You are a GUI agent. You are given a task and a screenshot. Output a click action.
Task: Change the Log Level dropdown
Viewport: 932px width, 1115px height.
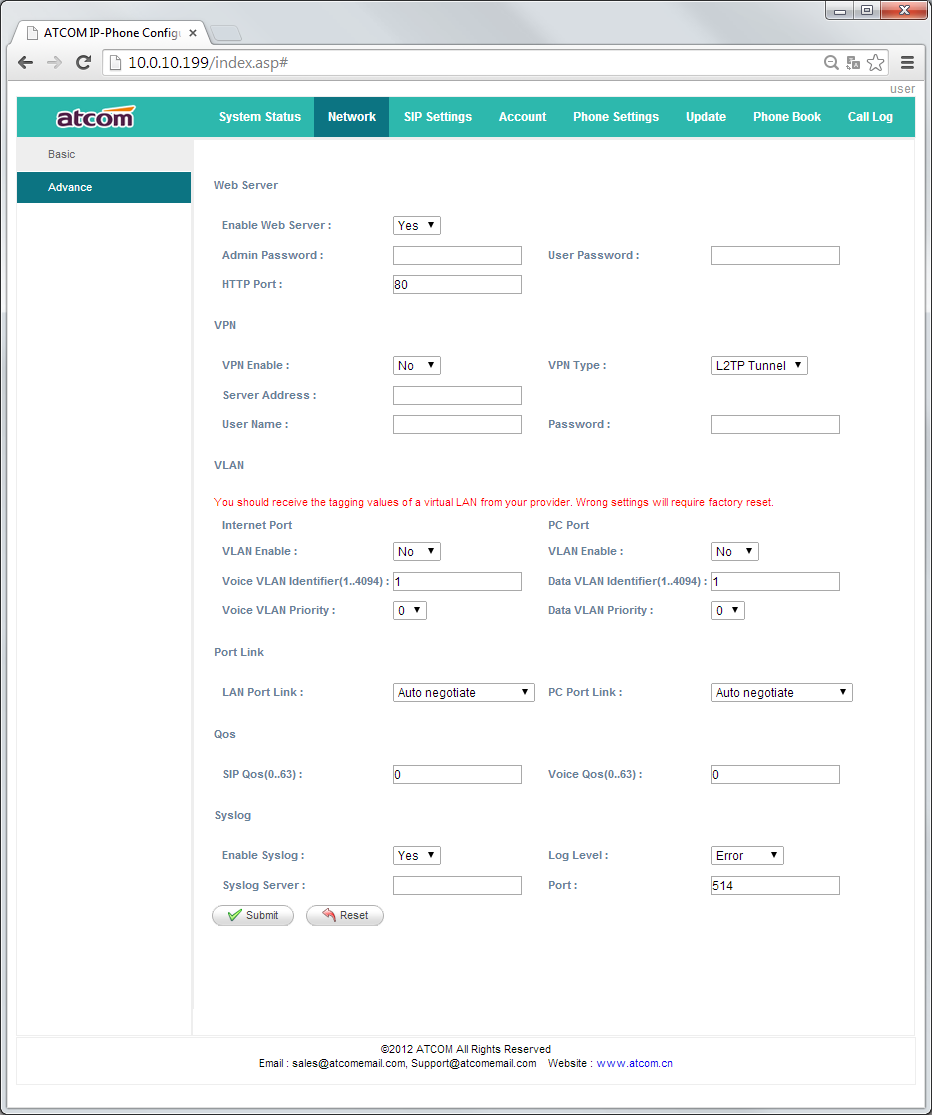(x=747, y=856)
